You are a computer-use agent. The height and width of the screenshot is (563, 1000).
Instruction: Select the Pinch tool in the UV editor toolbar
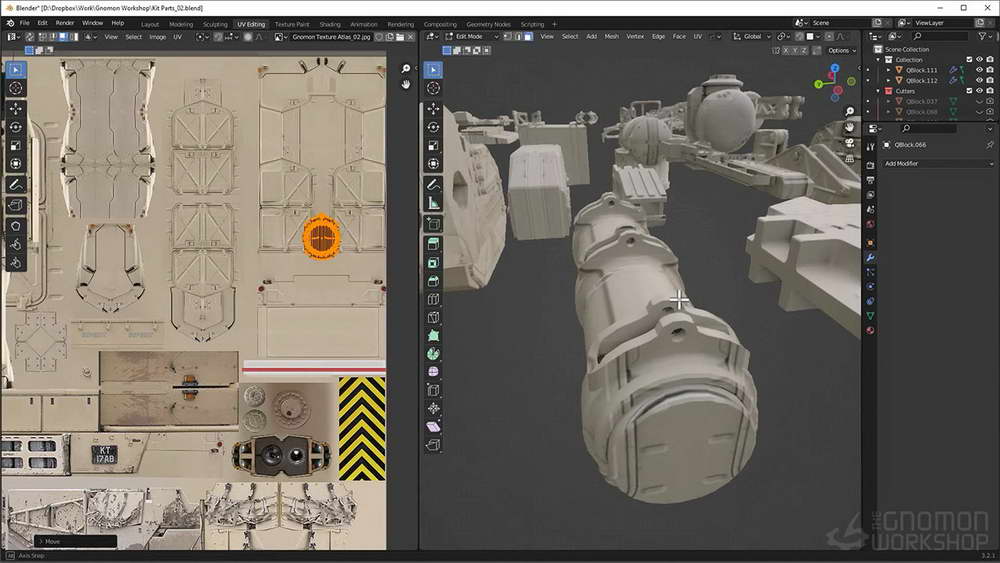click(x=16, y=263)
